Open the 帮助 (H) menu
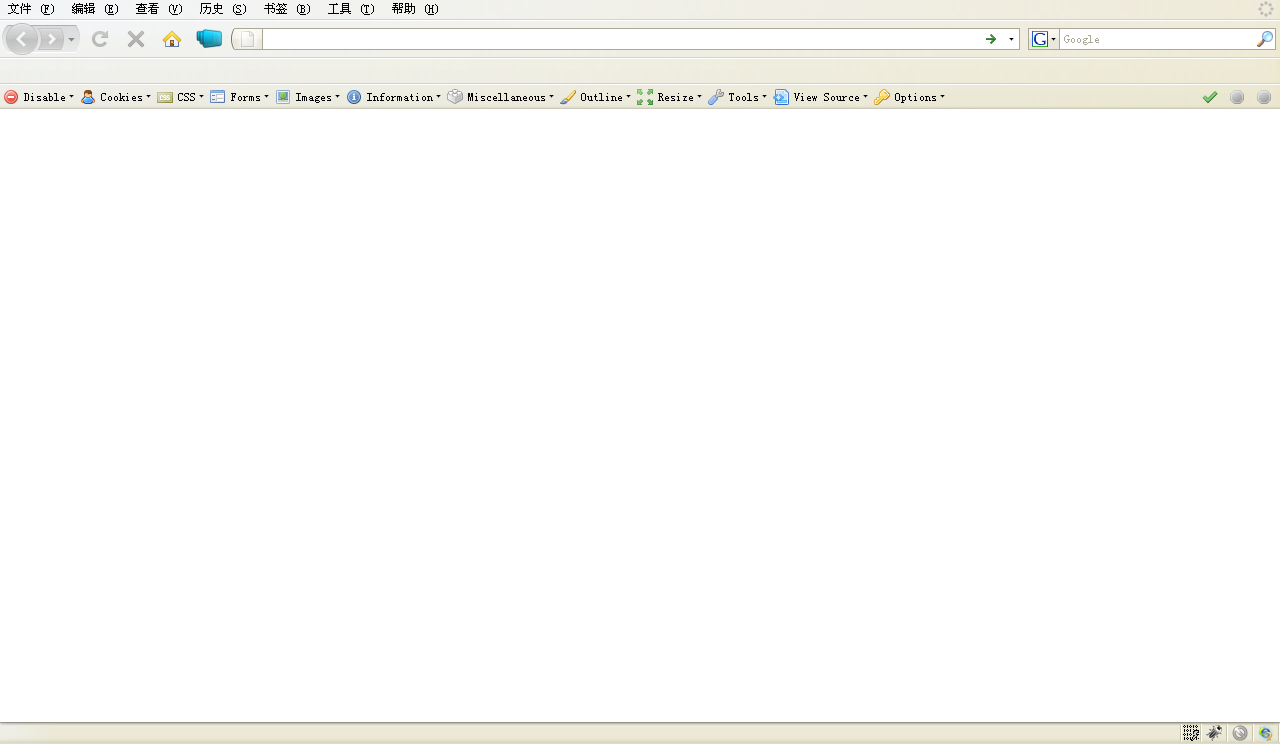Viewport: 1280px width, 744px height. (415, 9)
